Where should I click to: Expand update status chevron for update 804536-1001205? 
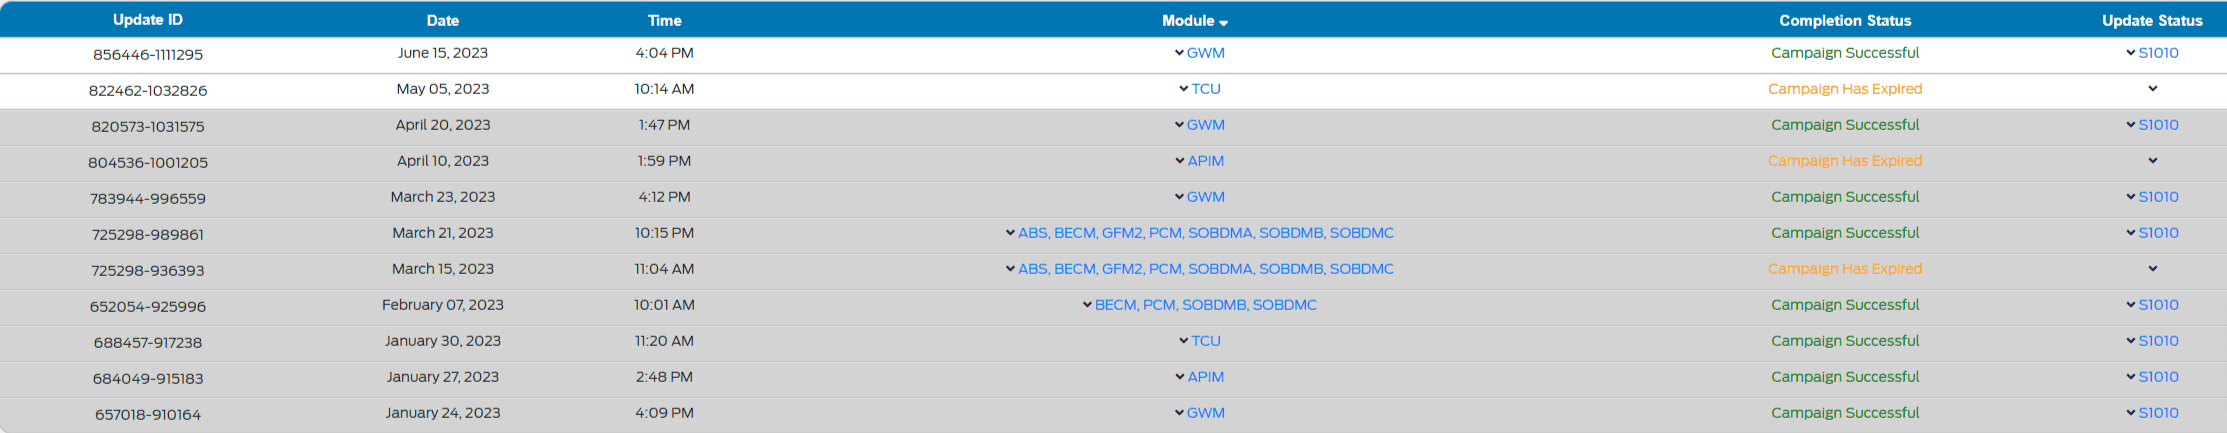click(x=2152, y=161)
